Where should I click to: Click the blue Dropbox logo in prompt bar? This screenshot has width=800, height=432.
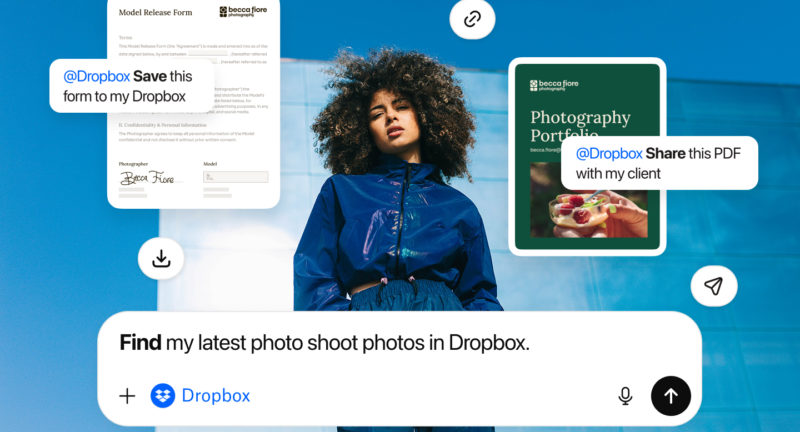coord(162,396)
